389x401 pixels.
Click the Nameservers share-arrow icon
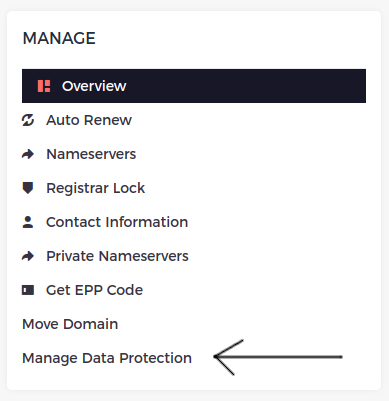point(28,154)
